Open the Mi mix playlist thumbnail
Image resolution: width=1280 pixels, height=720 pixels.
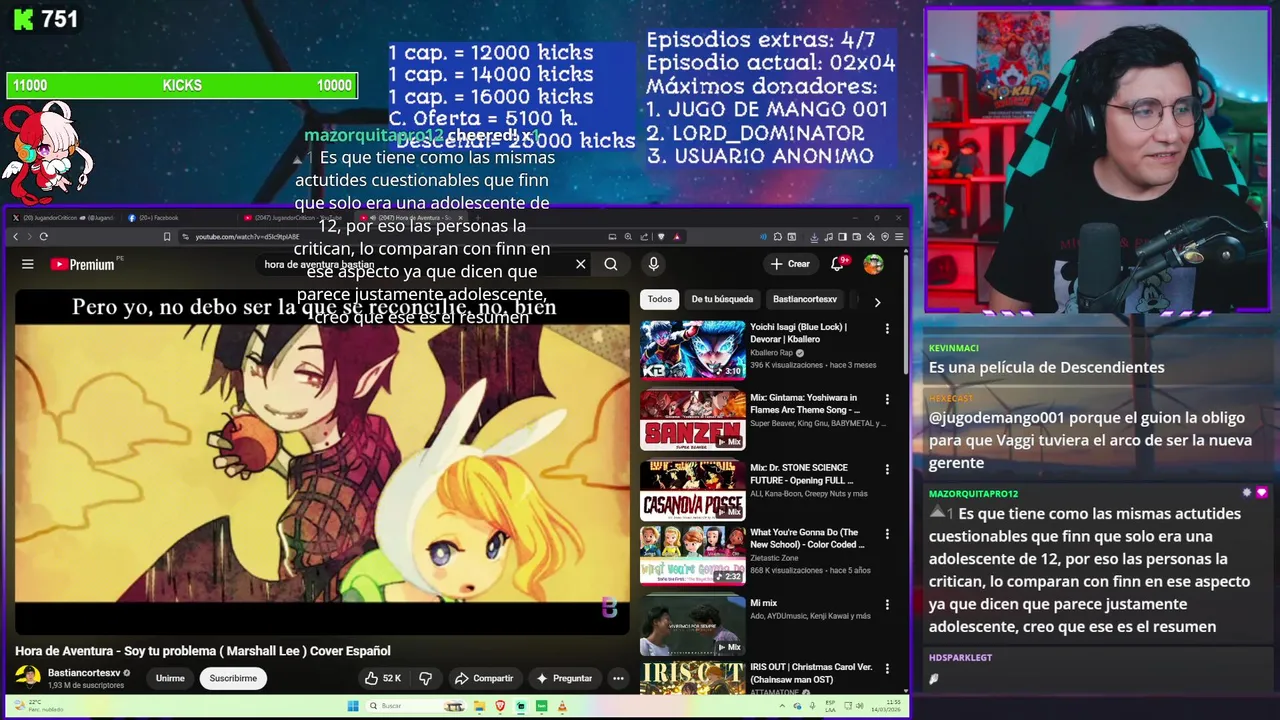click(692, 624)
